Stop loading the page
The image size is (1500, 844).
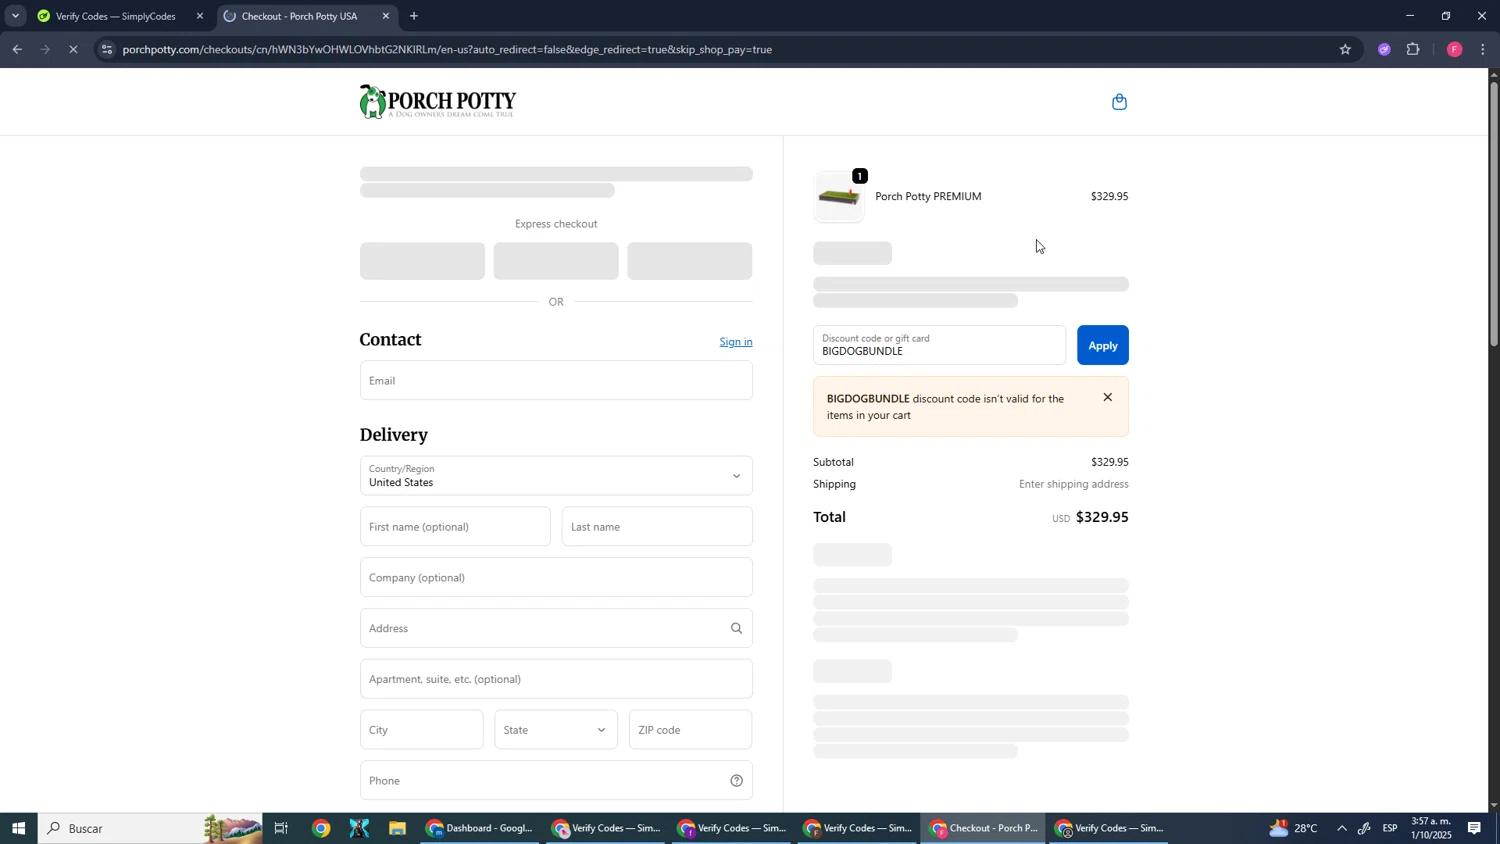73,49
